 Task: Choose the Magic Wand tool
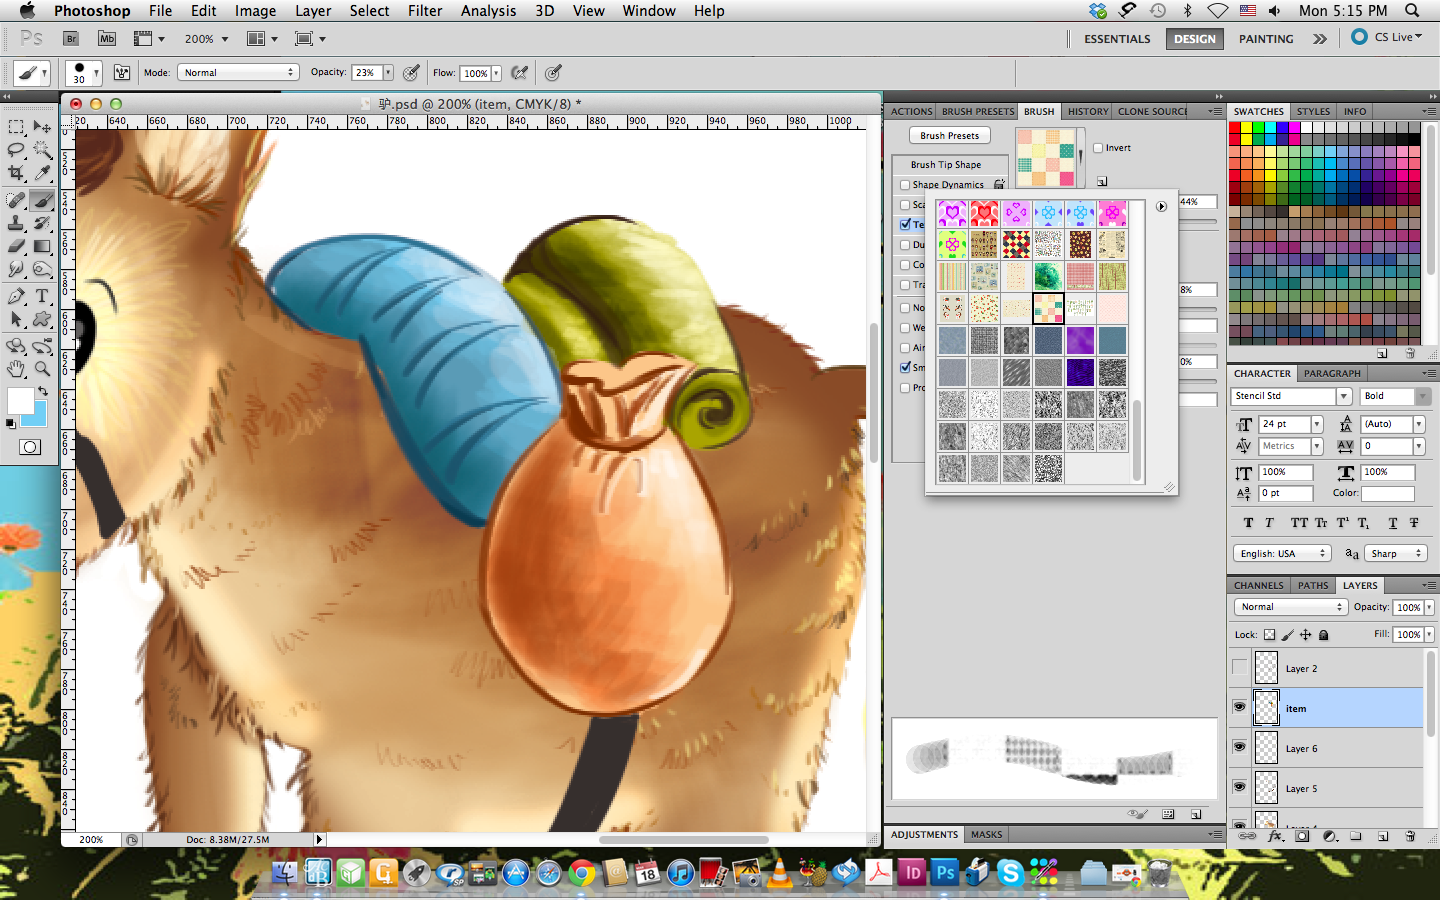(x=42, y=150)
